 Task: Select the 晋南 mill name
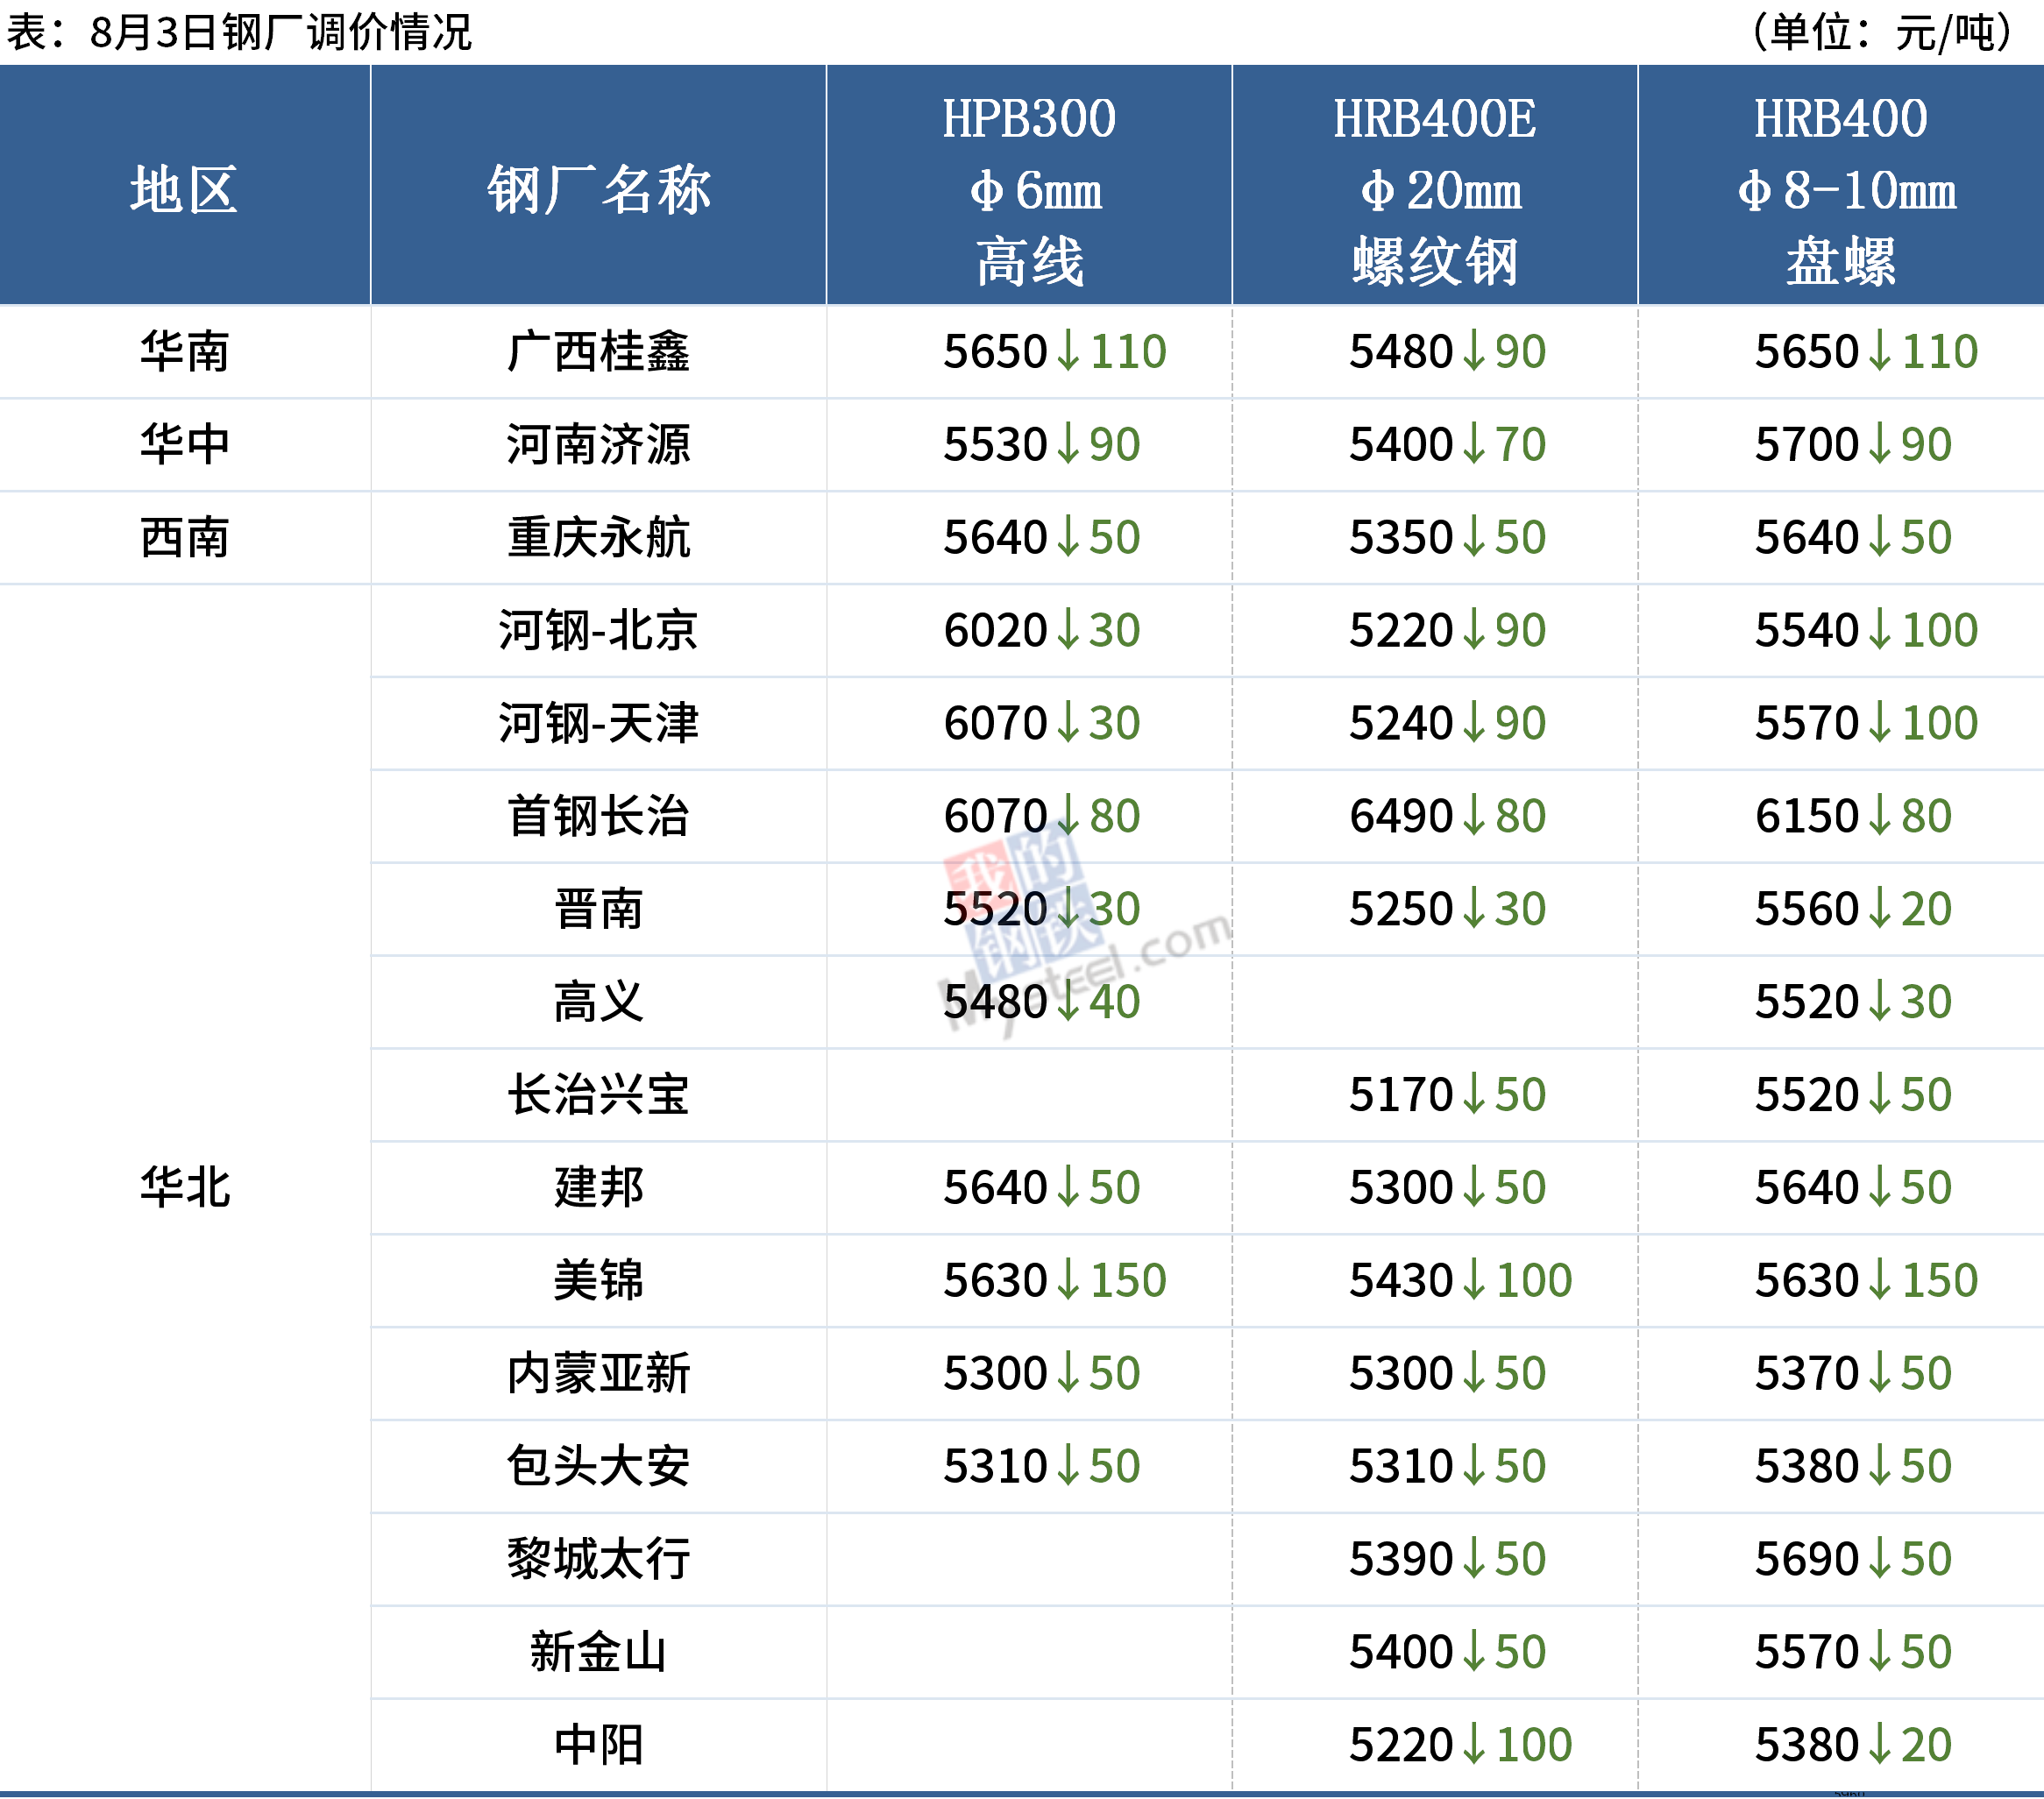[x=598, y=909]
